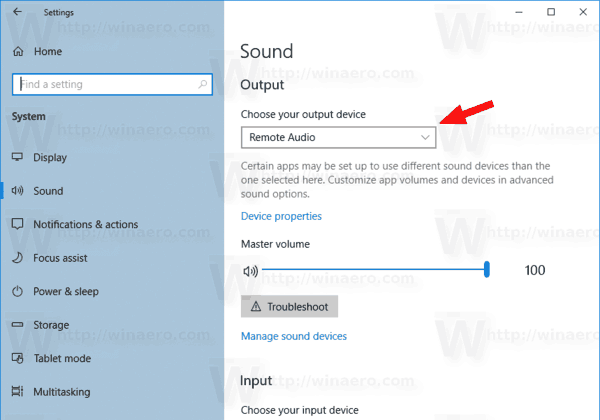Open the Device properties link

click(x=281, y=216)
